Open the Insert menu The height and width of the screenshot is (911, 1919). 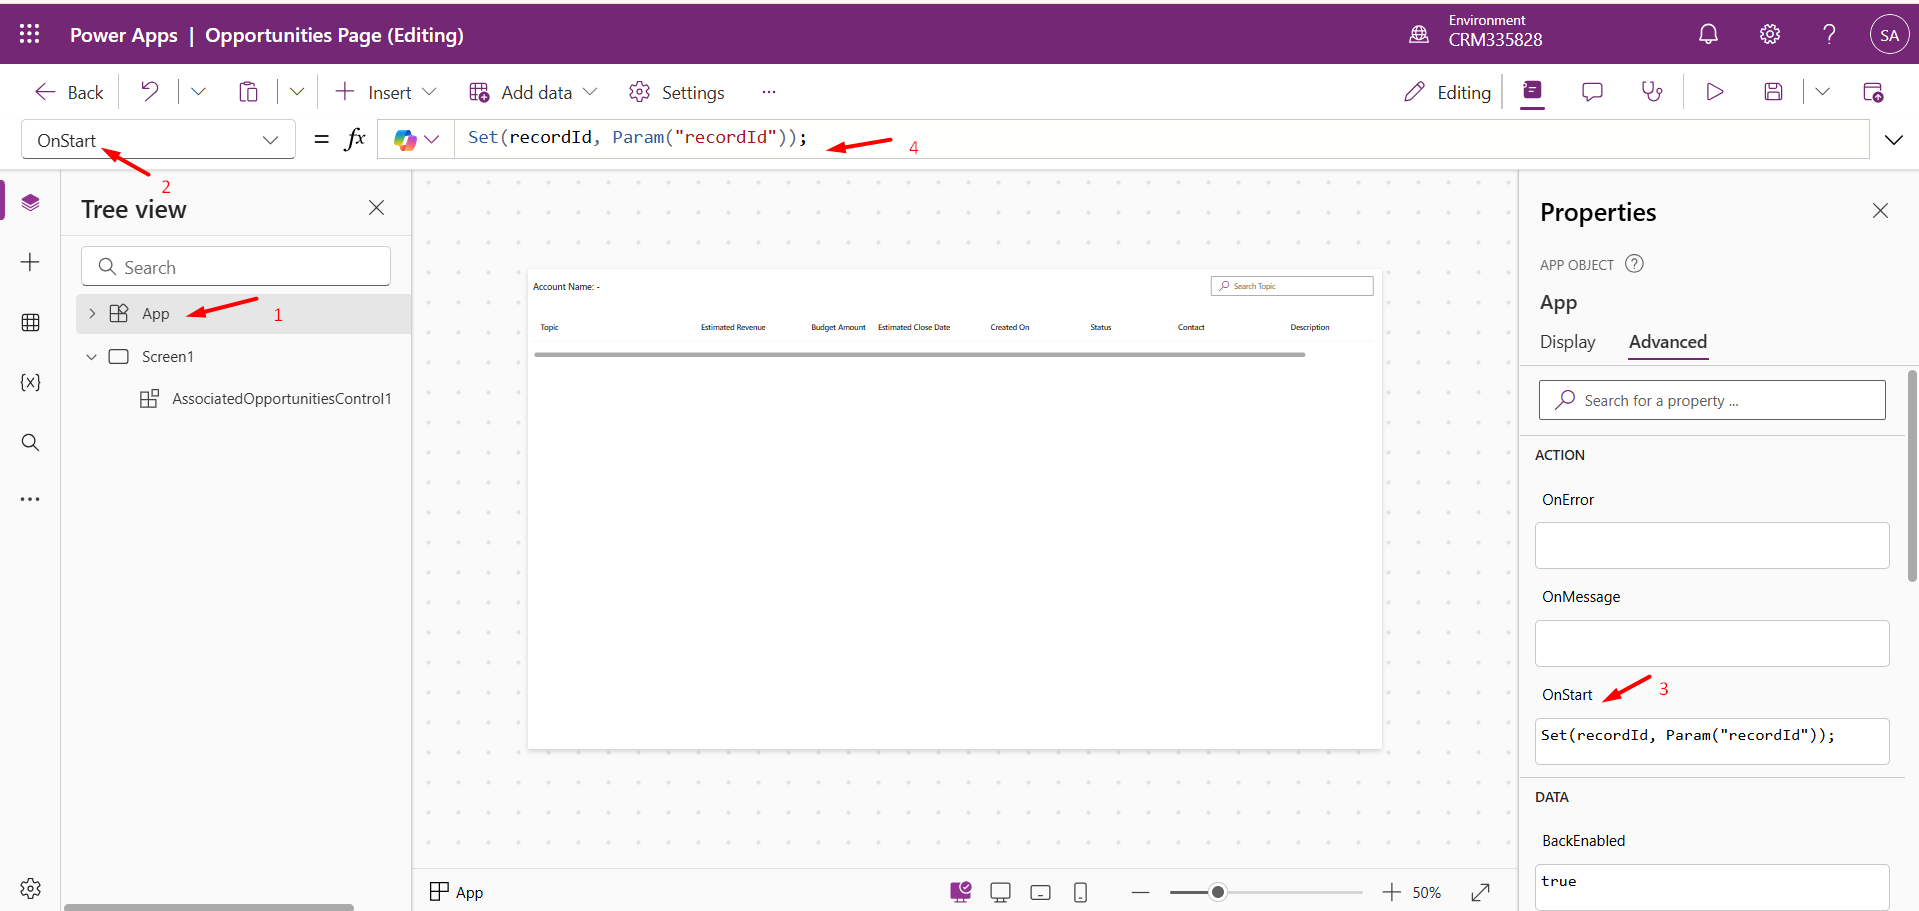[x=386, y=92]
